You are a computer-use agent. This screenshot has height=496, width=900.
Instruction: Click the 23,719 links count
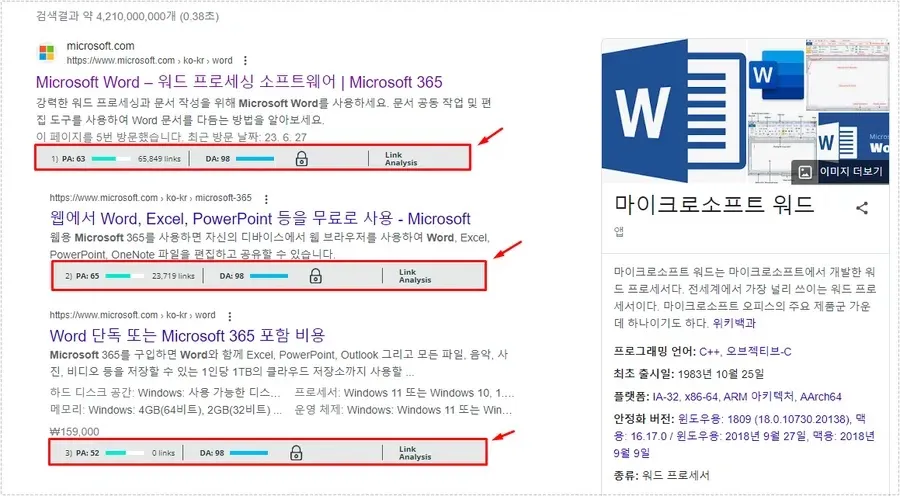coord(173,276)
